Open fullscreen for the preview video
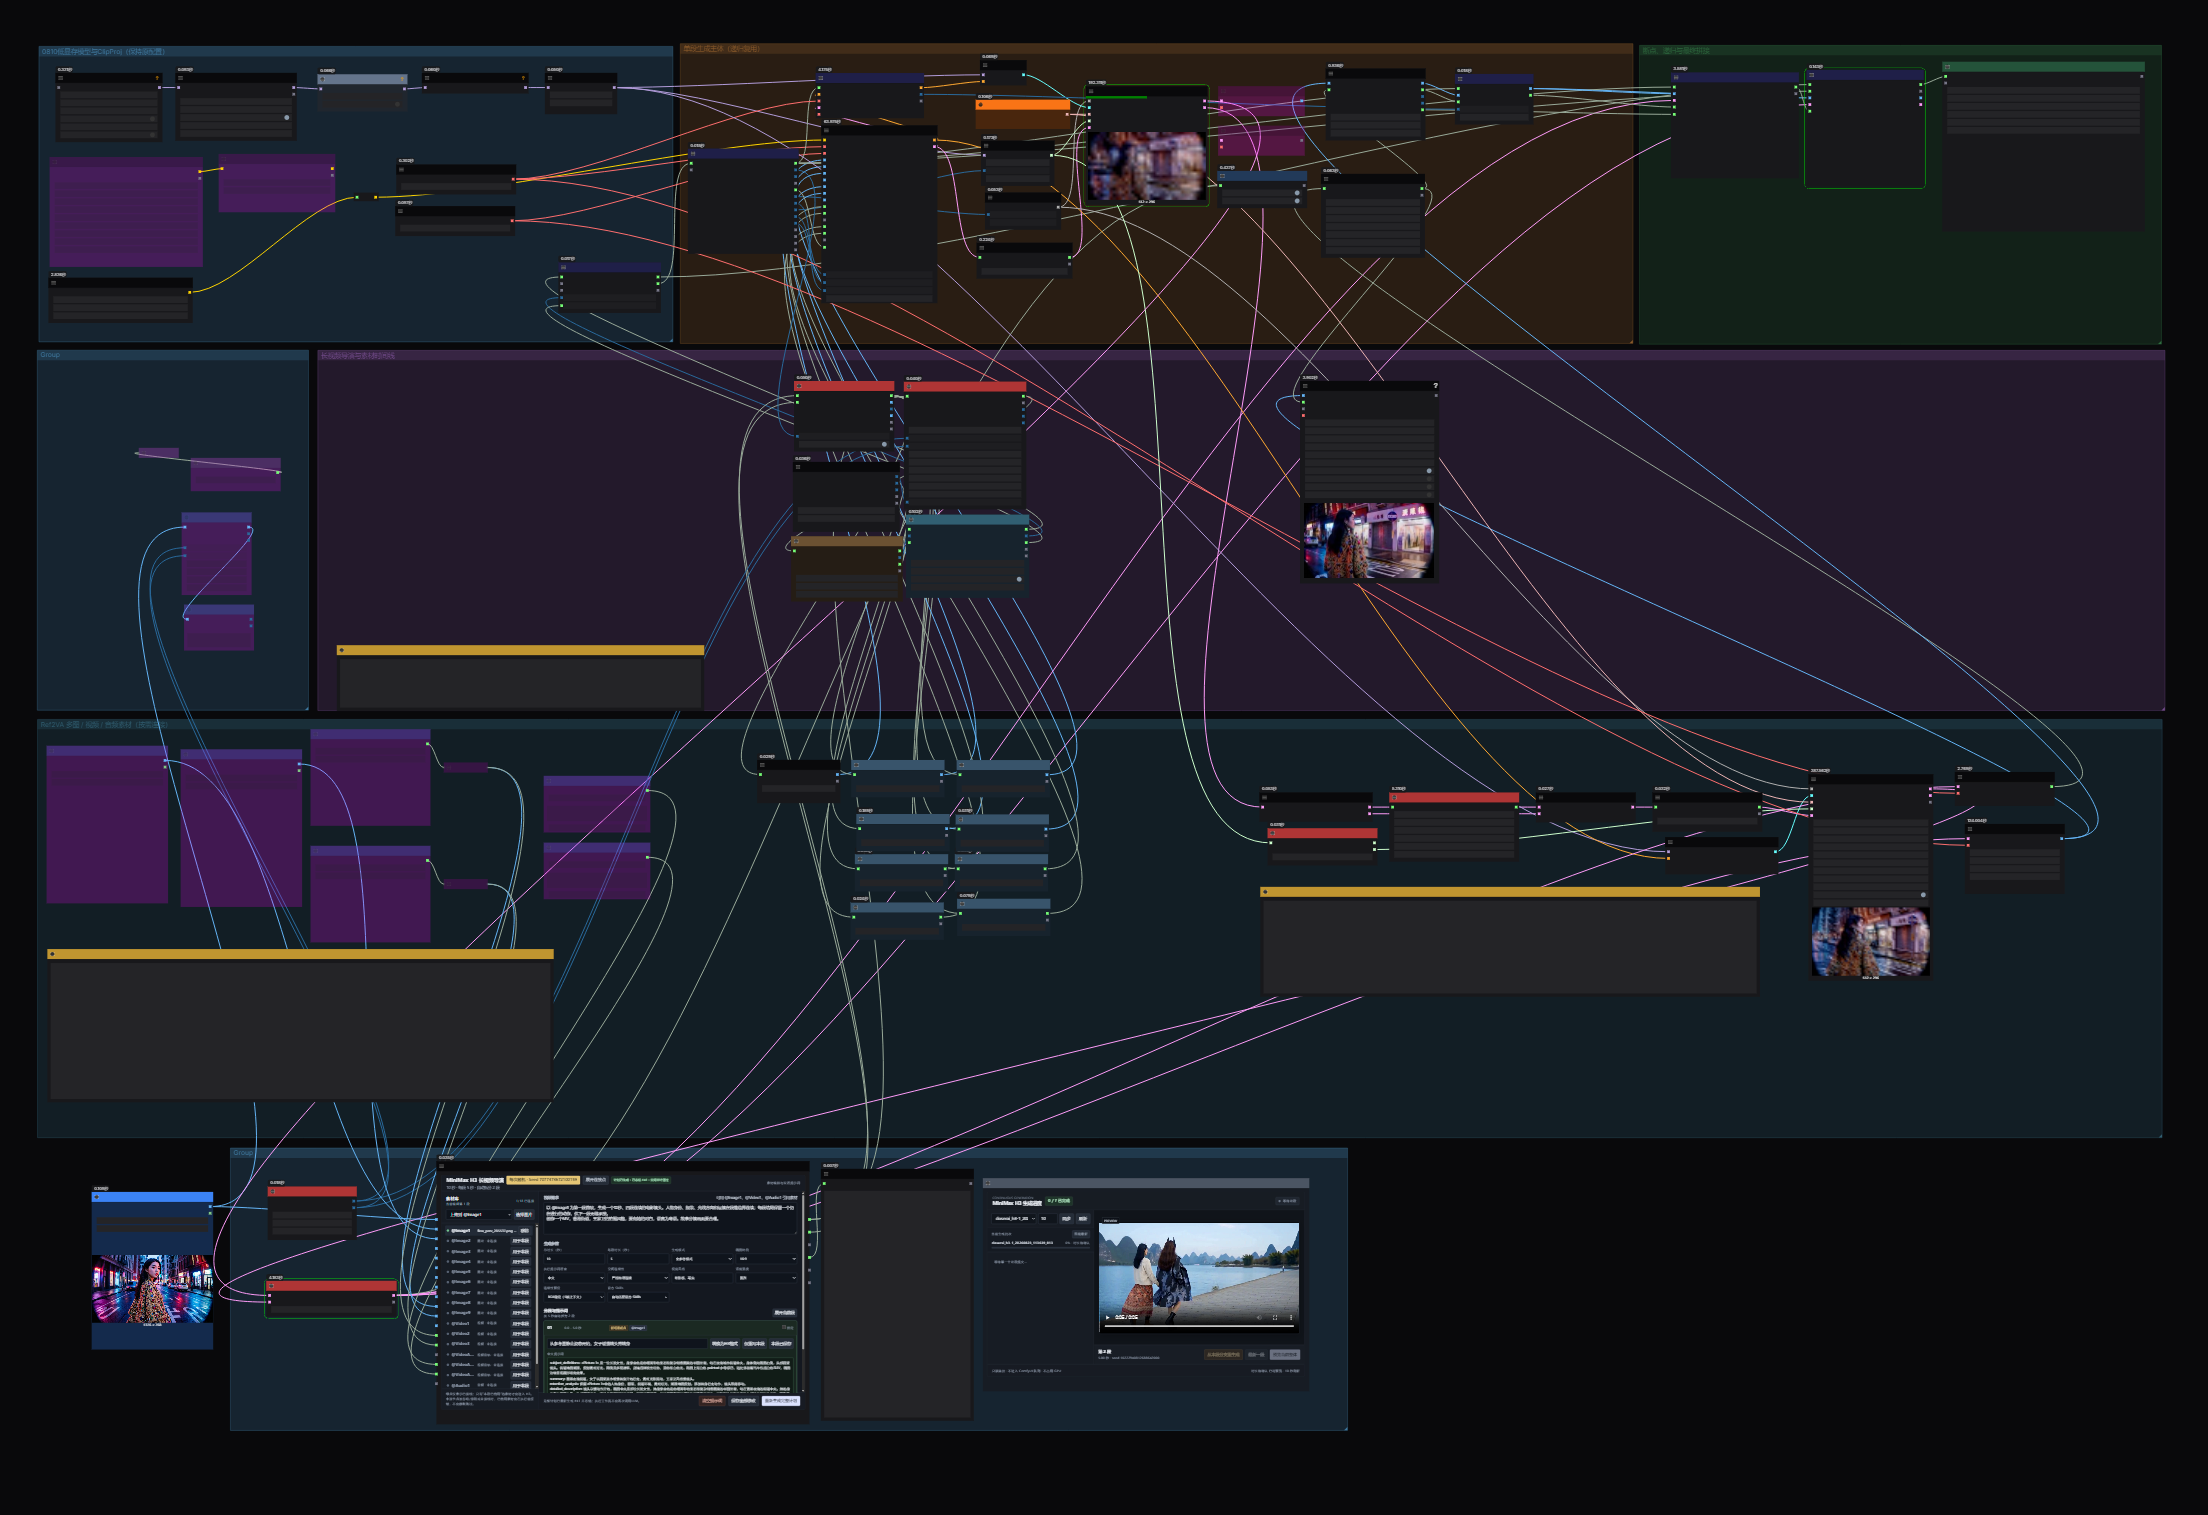Image resolution: width=2208 pixels, height=1515 pixels. (x=1275, y=1317)
